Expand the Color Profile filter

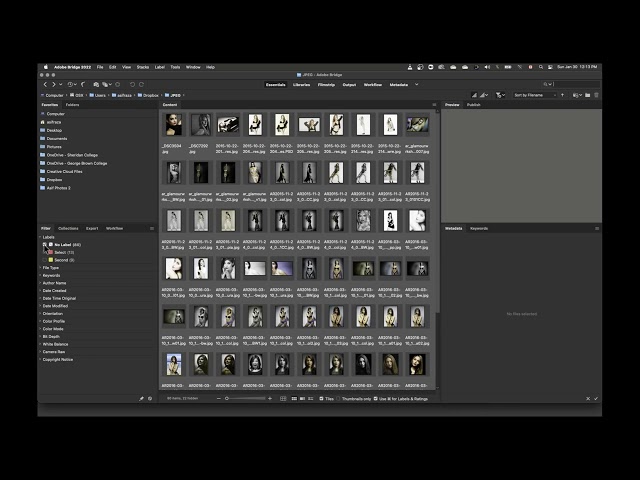point(40,321)
